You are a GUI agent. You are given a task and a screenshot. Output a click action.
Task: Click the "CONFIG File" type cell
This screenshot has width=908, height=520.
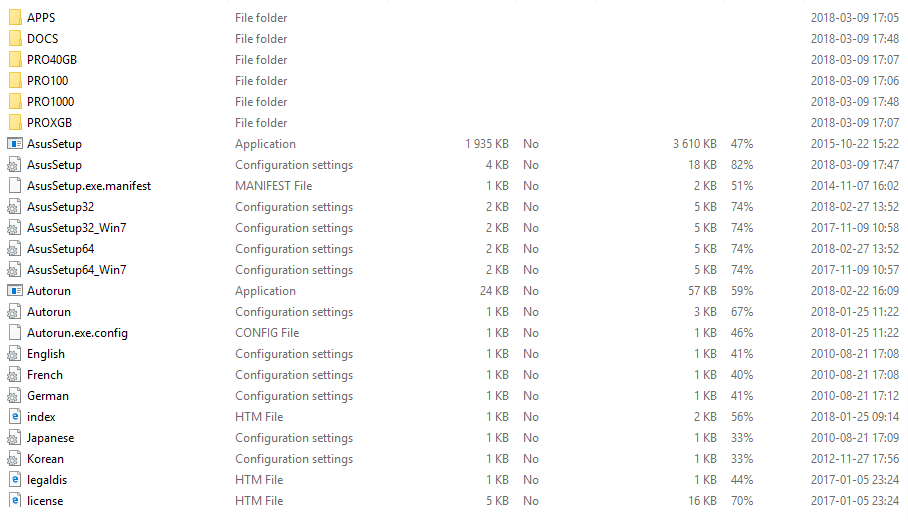267,333
